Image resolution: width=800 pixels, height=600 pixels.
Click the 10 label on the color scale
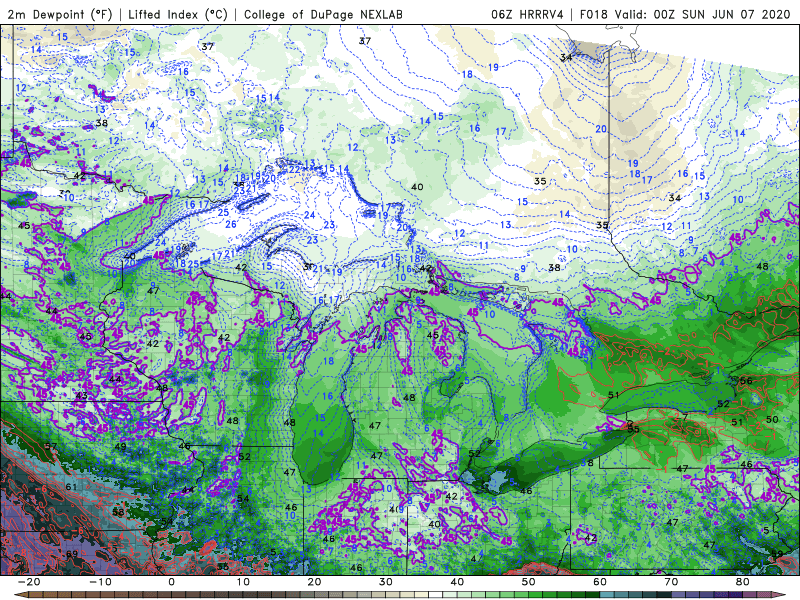click(x=243, y=582)
